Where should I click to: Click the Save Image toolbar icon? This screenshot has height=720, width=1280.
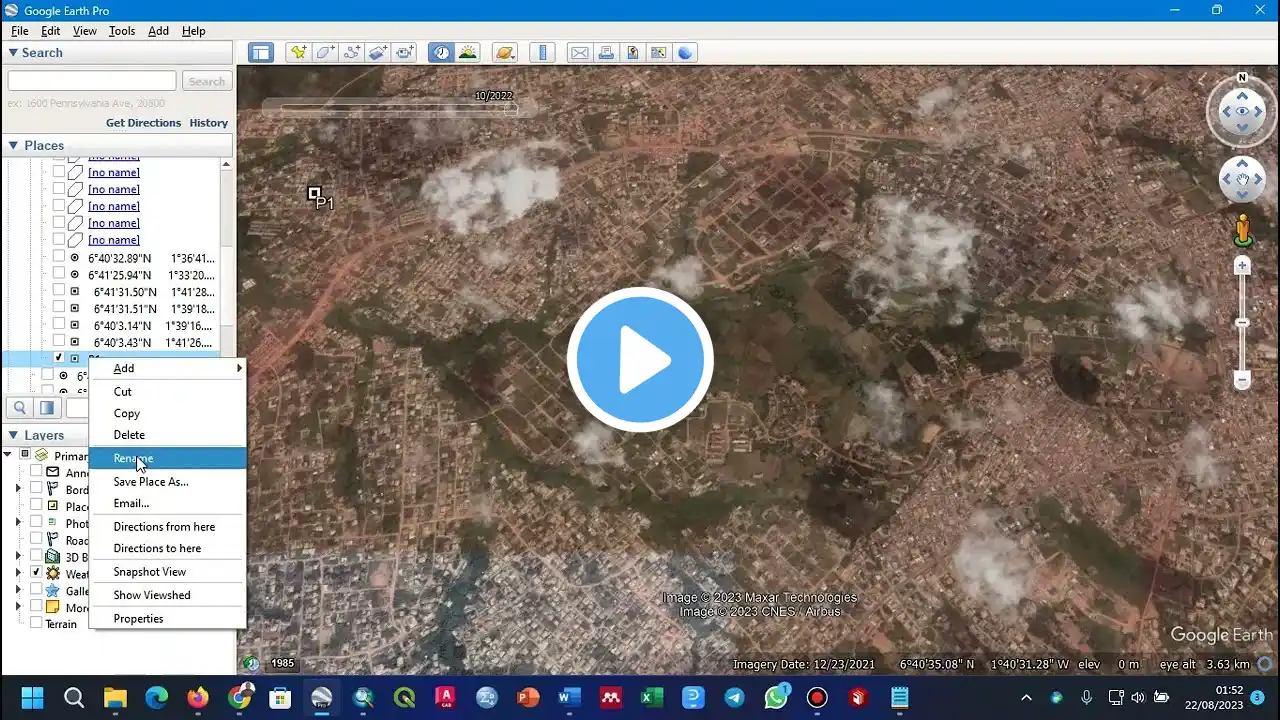click(632, 53)
